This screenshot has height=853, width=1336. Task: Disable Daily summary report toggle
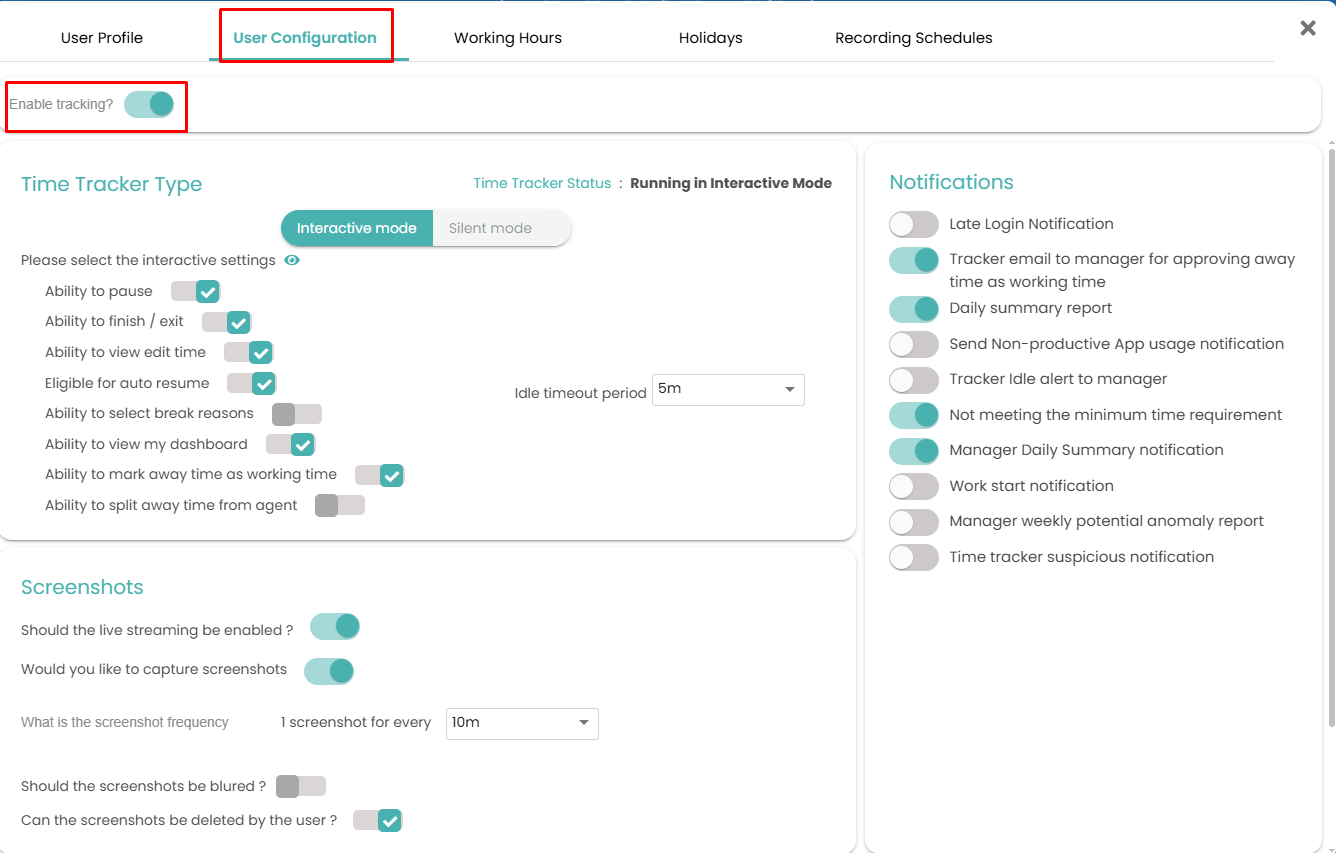pos(914,308)
